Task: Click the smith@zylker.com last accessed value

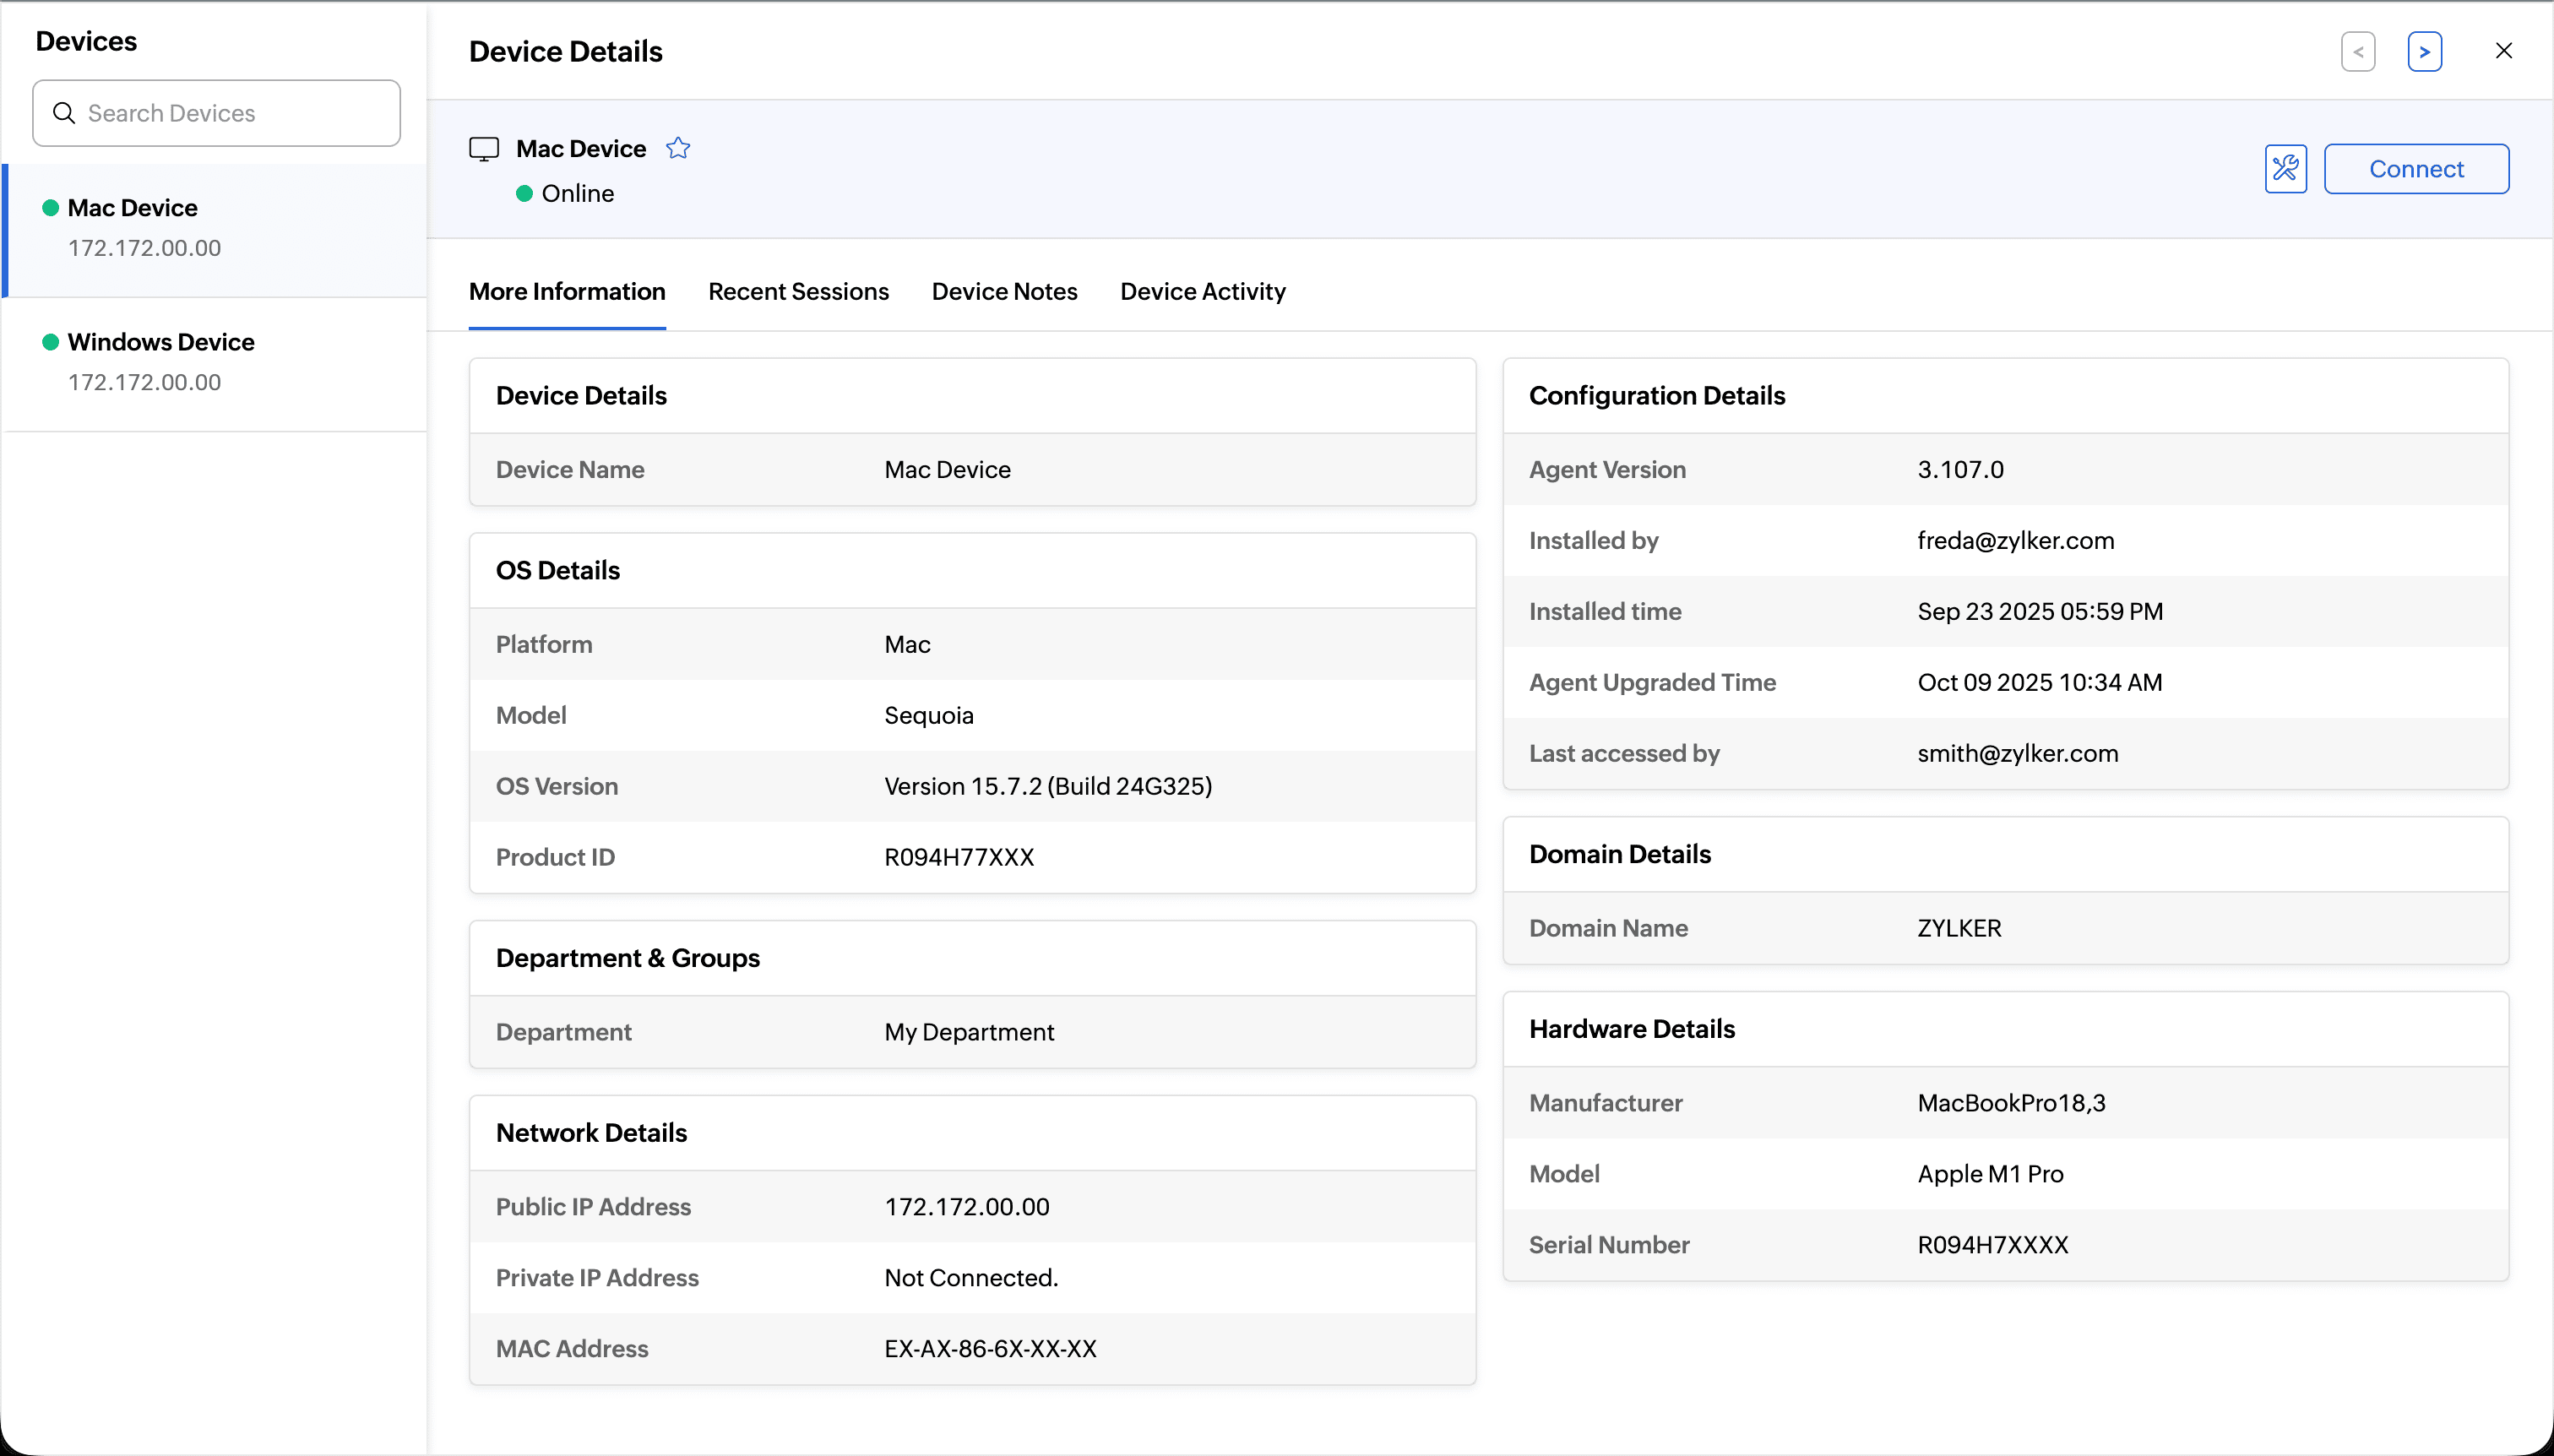Action: point(2017,753)
